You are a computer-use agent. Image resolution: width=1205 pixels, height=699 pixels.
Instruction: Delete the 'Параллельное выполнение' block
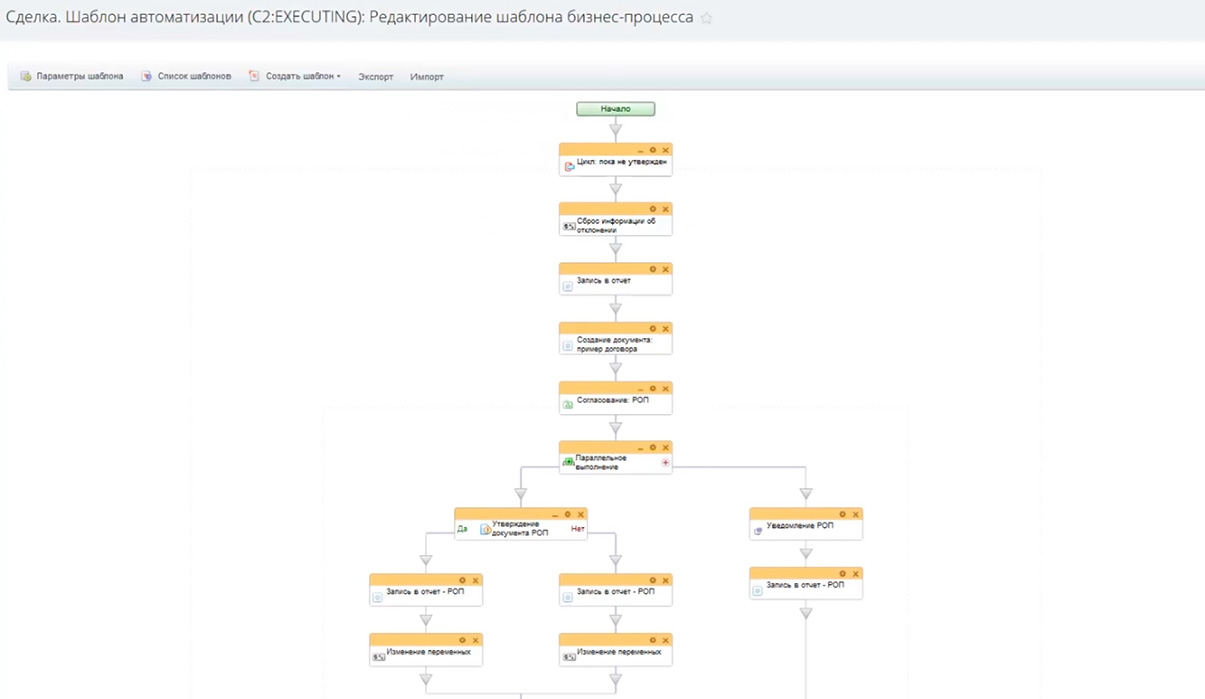[665, 448]
